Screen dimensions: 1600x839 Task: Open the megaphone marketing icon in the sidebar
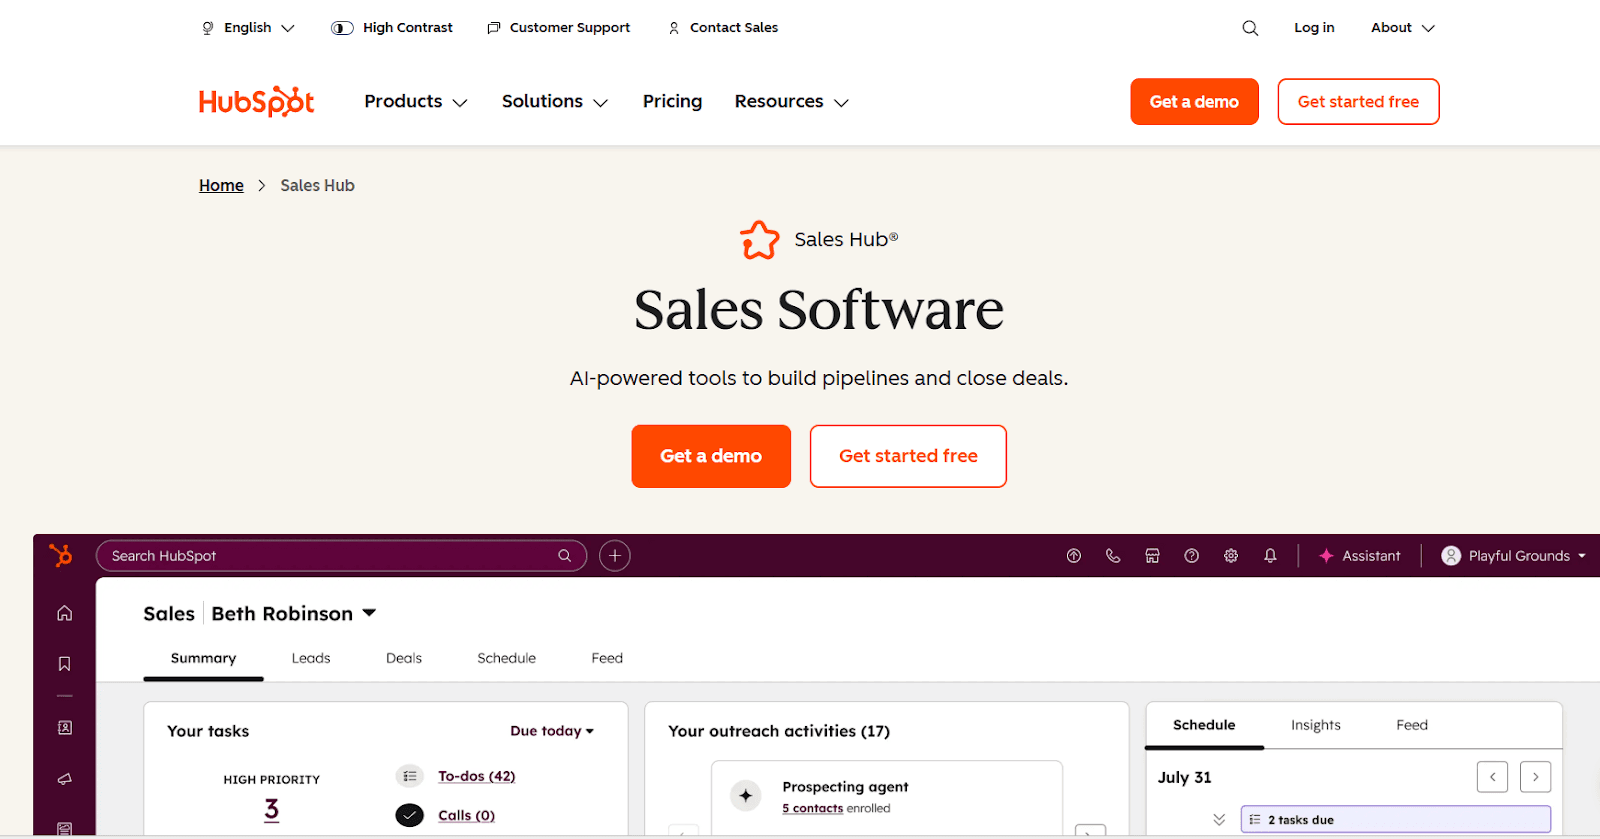point(64,779)
